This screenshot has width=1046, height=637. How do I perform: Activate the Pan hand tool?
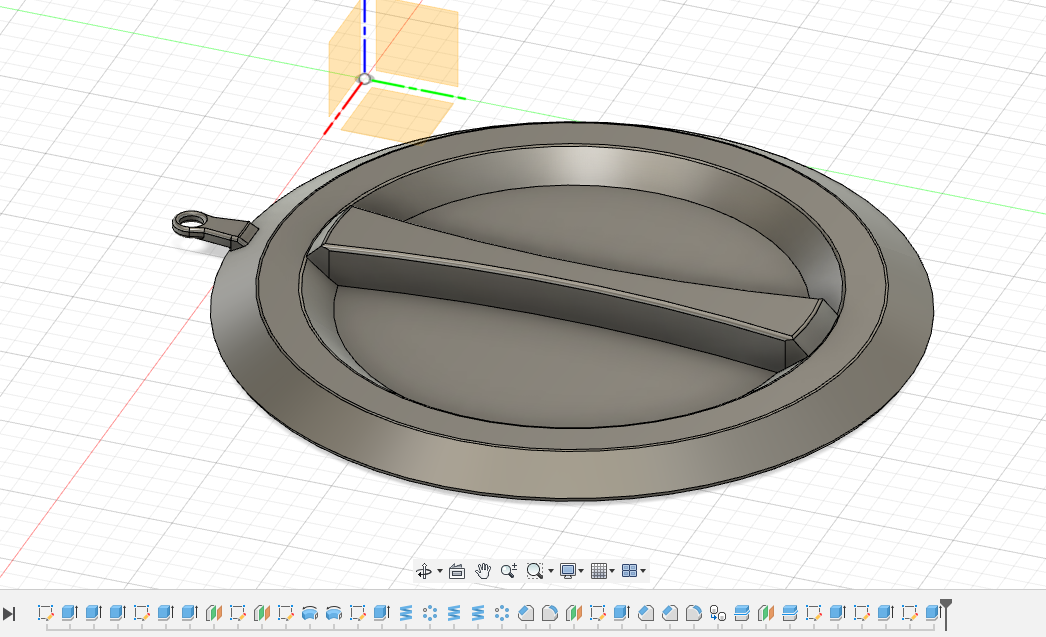[x=483, y=571]
